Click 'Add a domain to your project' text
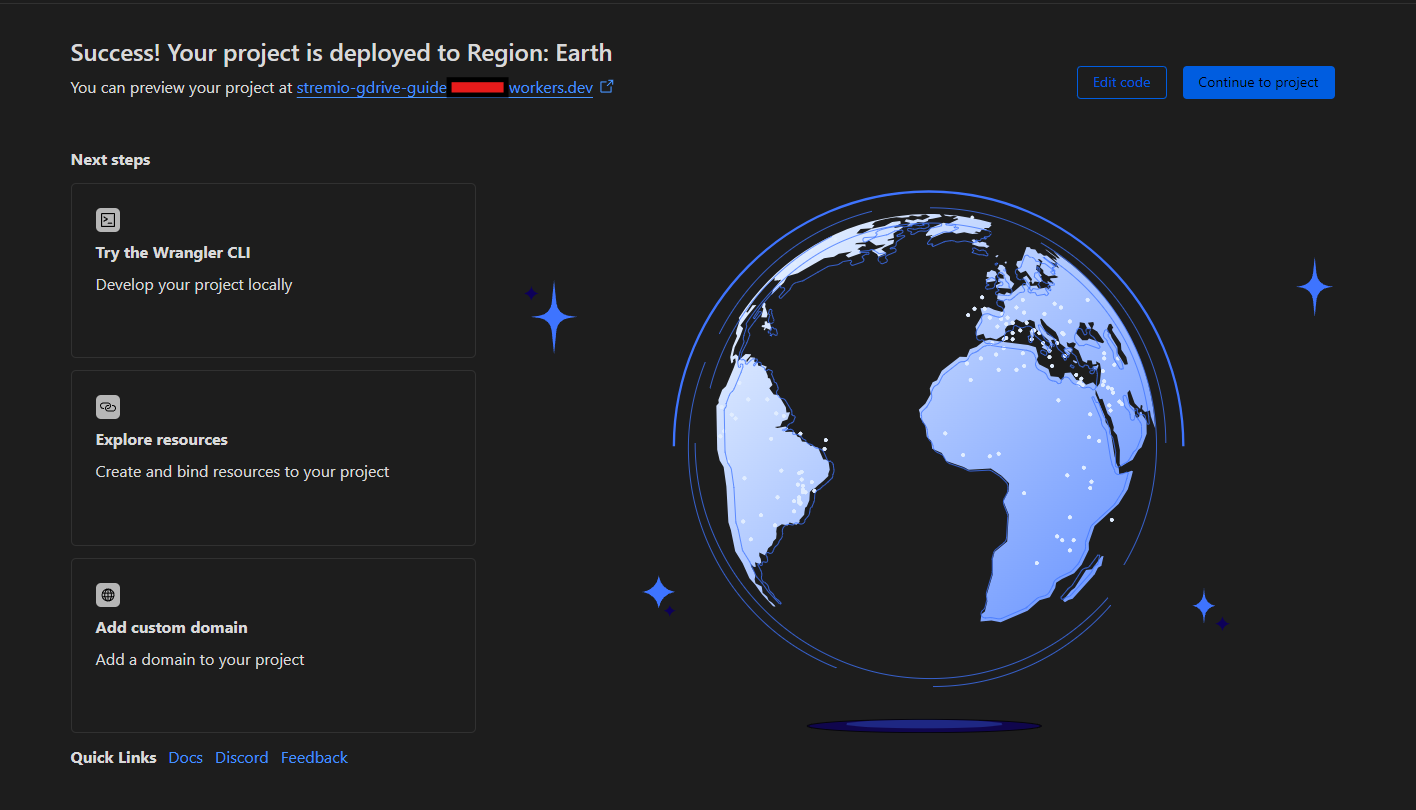Viewport: 1416px width, 810px height. 200,660
